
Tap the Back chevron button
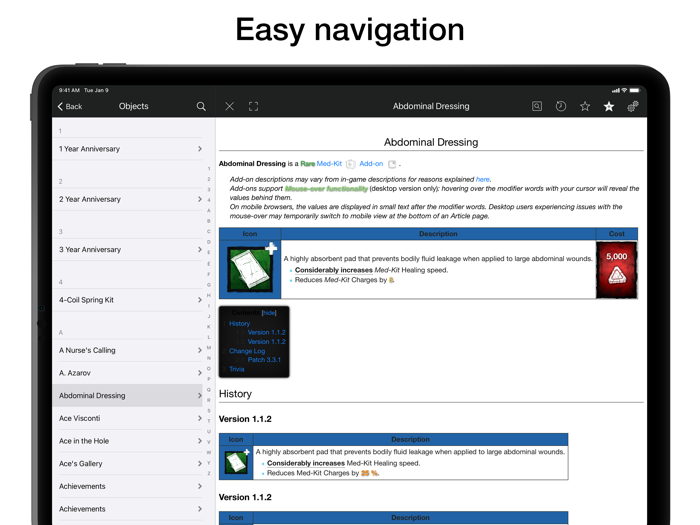[x=70, y=106]
